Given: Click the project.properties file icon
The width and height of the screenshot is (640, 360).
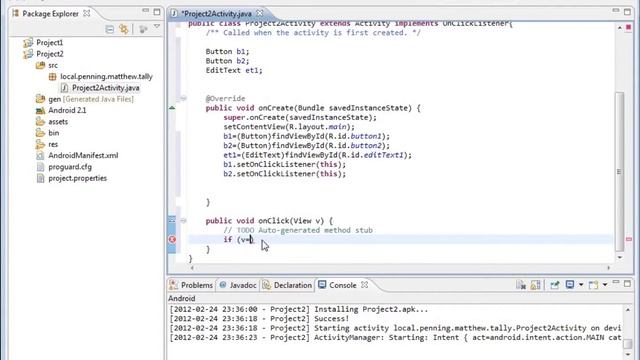Looking at the screenshot, I should [40, 178].
